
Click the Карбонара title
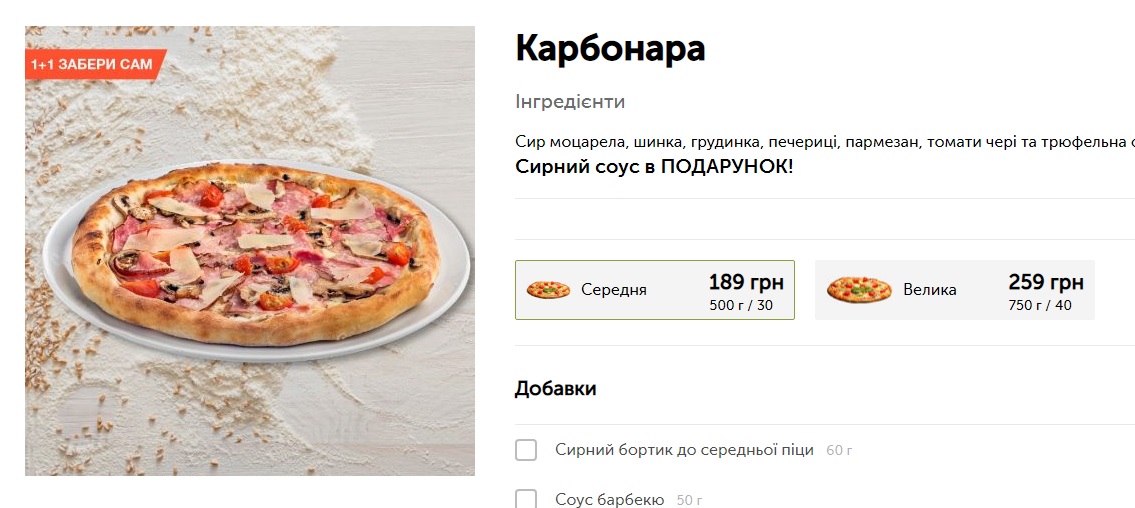coord(610,48)
